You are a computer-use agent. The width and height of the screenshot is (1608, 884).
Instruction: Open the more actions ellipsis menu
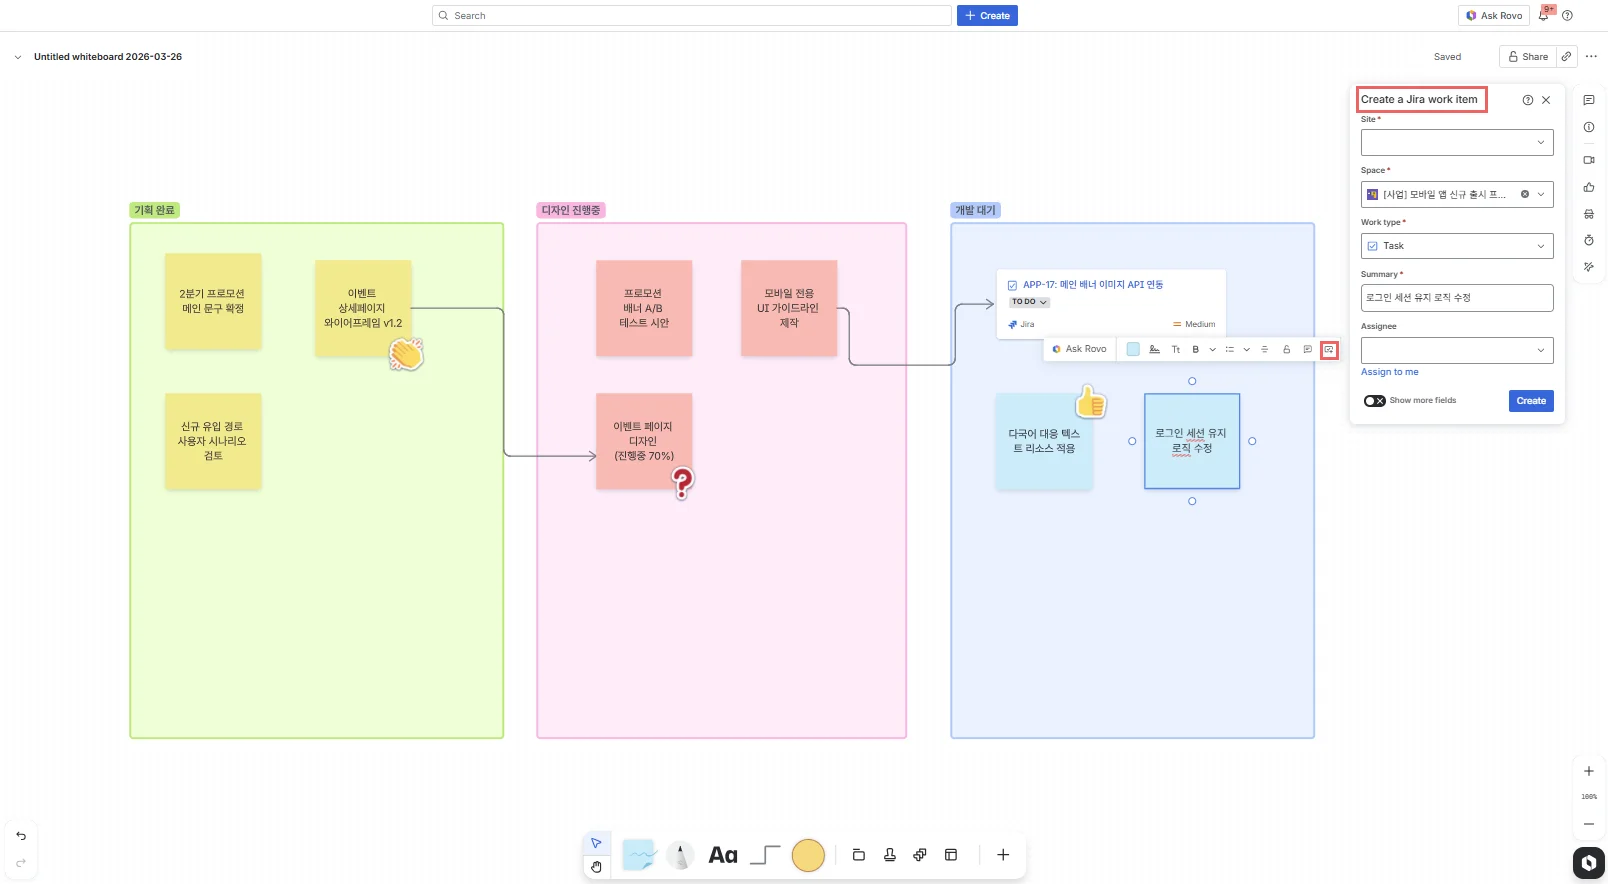(1591, 57)
